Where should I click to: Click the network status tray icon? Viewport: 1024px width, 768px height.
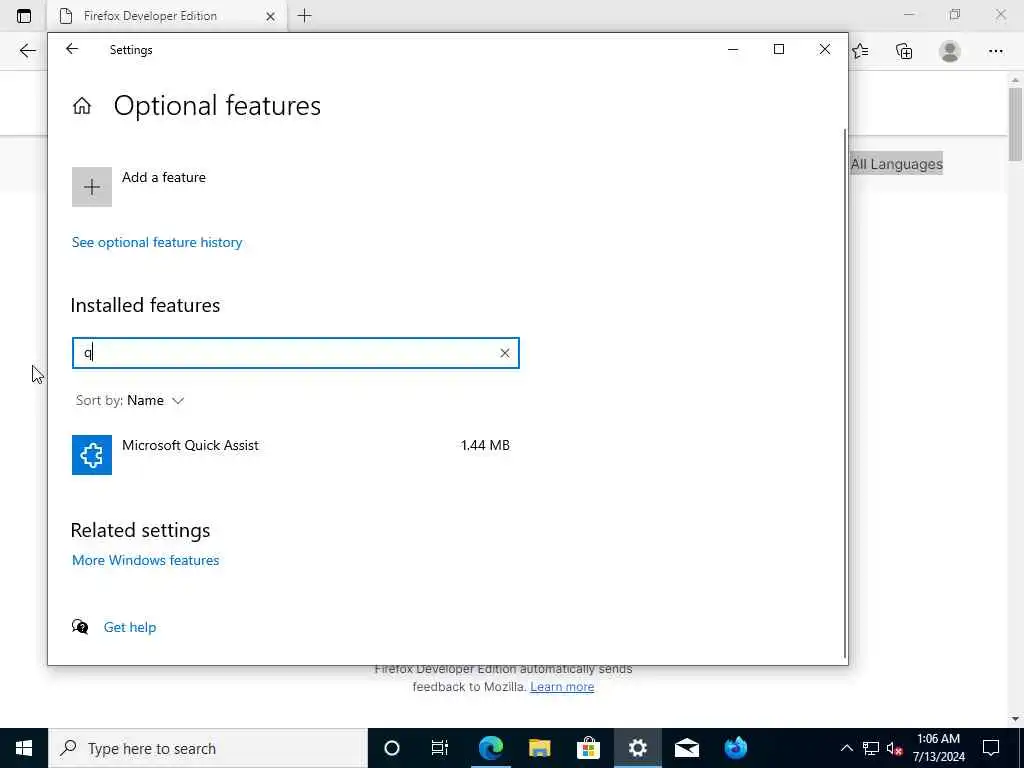click(x=871, y=748)
